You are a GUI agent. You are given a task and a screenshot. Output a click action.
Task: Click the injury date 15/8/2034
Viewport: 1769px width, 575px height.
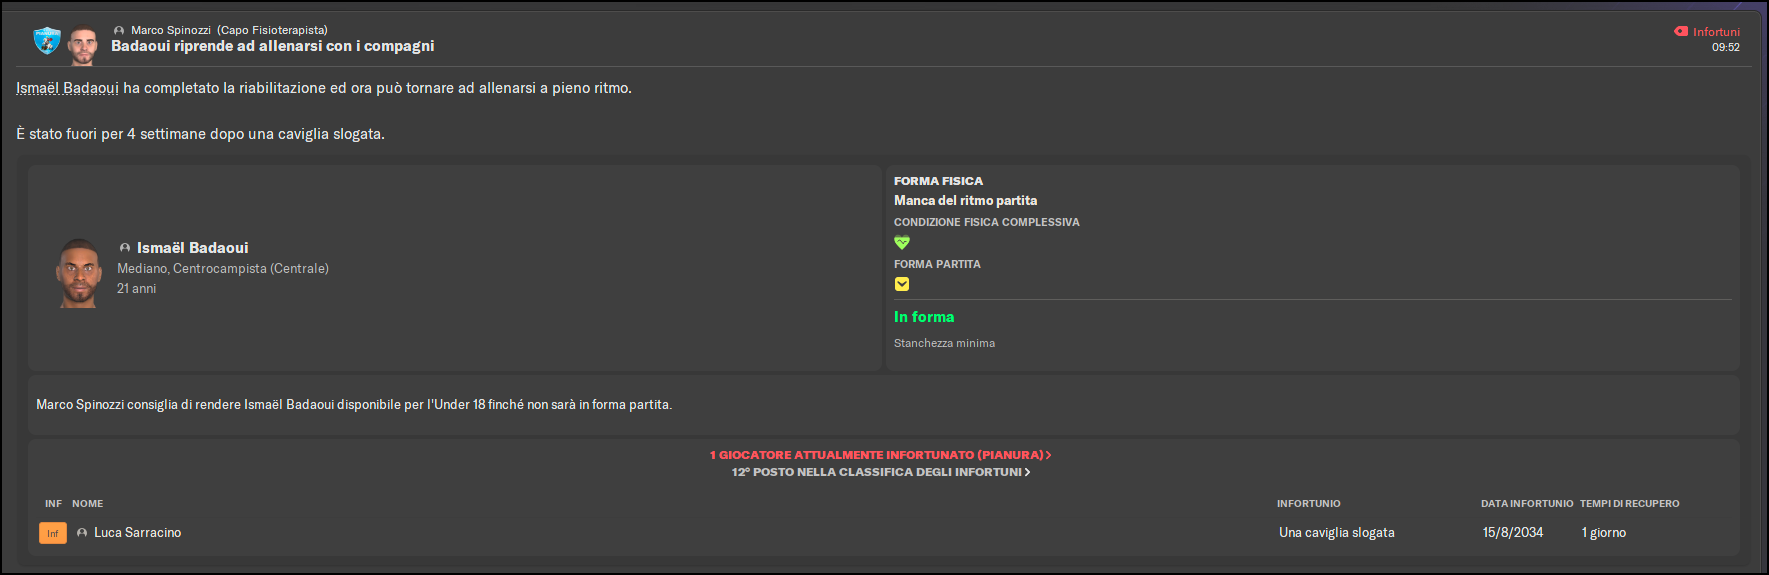(1512, 533)
